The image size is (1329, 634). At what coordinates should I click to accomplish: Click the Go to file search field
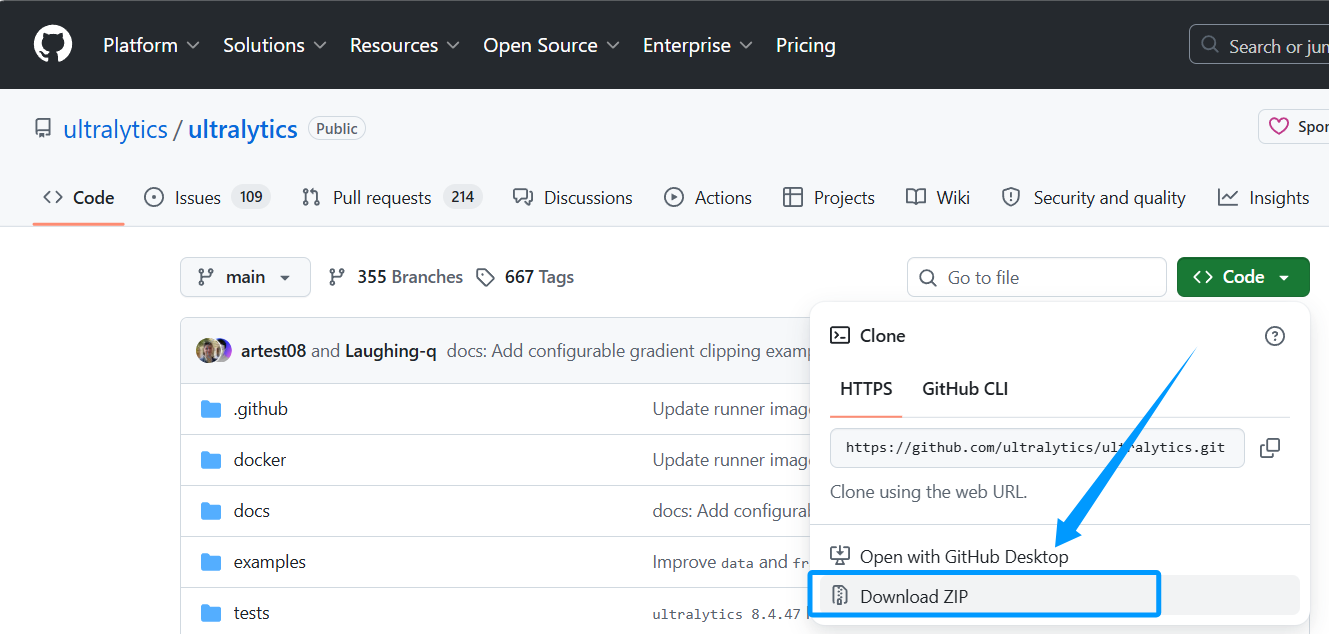point(1036,277)
